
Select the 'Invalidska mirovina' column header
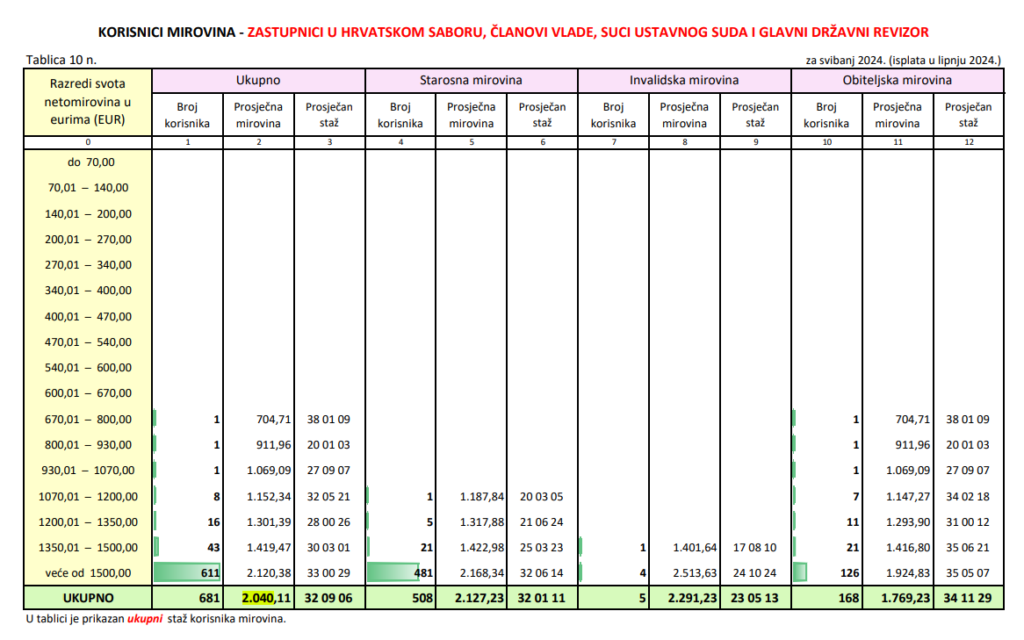[684, 80]
